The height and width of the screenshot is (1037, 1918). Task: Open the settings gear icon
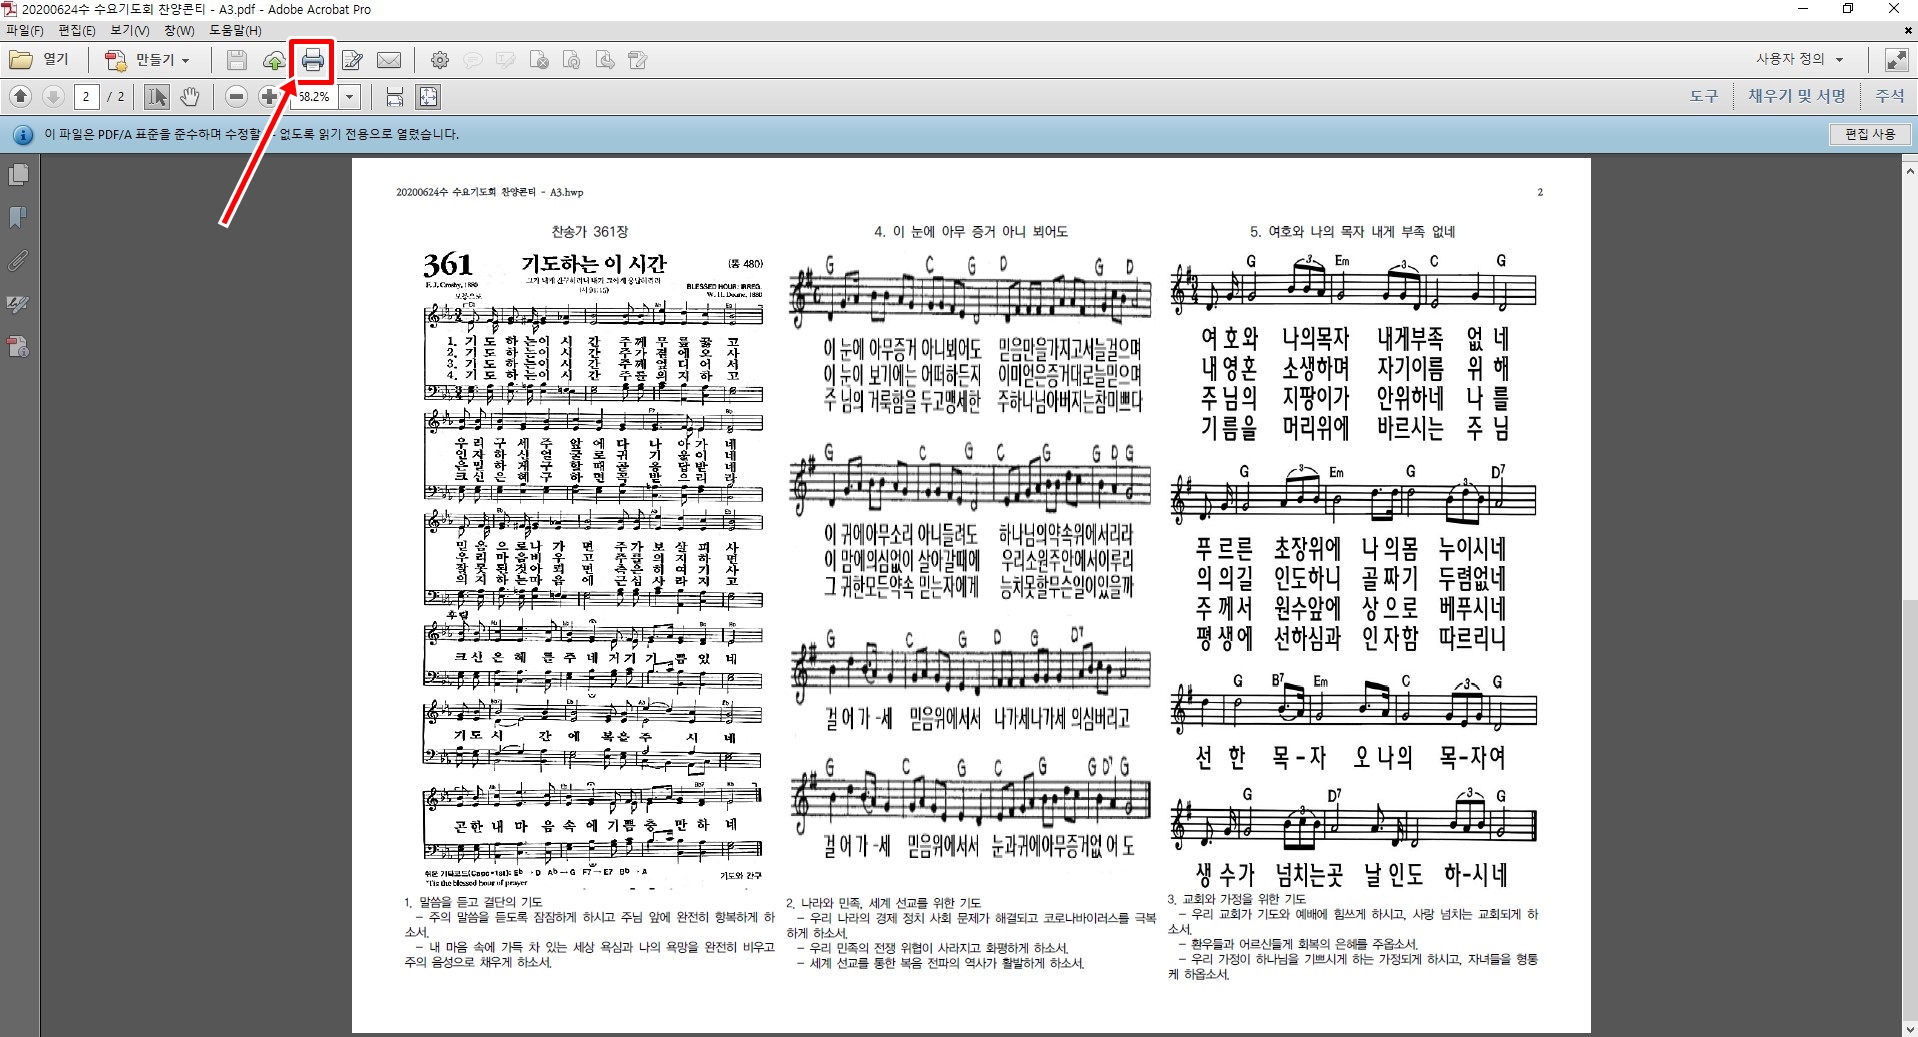coord(439,60)
